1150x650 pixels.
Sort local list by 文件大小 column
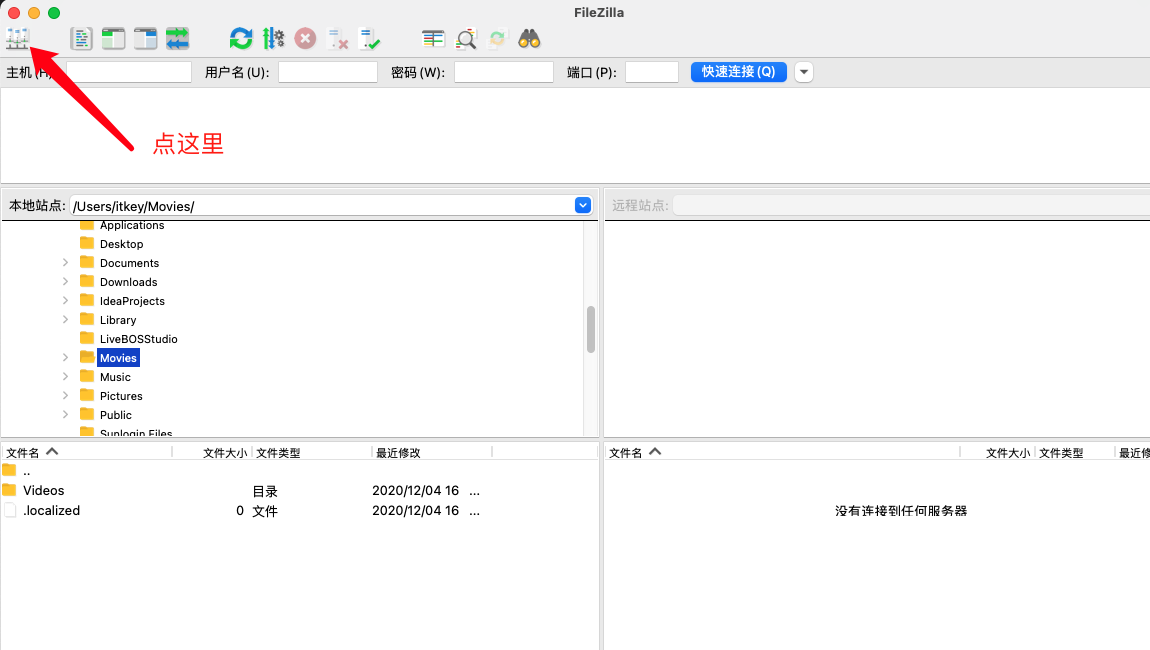pos(213,453)
